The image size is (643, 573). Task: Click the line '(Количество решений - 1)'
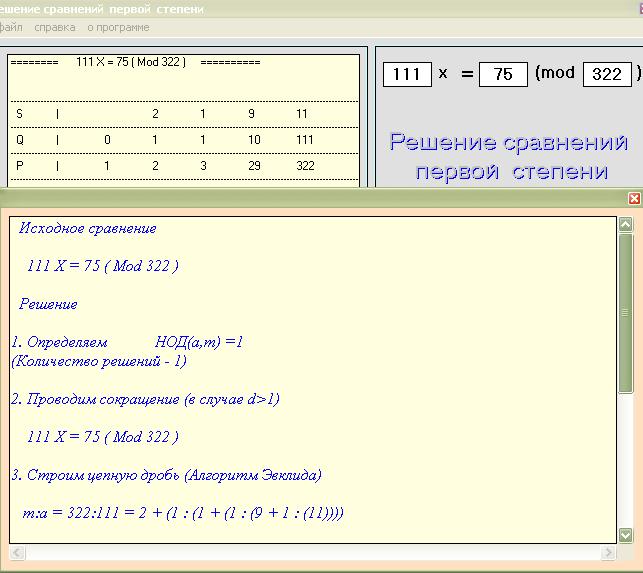coord(99,361)
